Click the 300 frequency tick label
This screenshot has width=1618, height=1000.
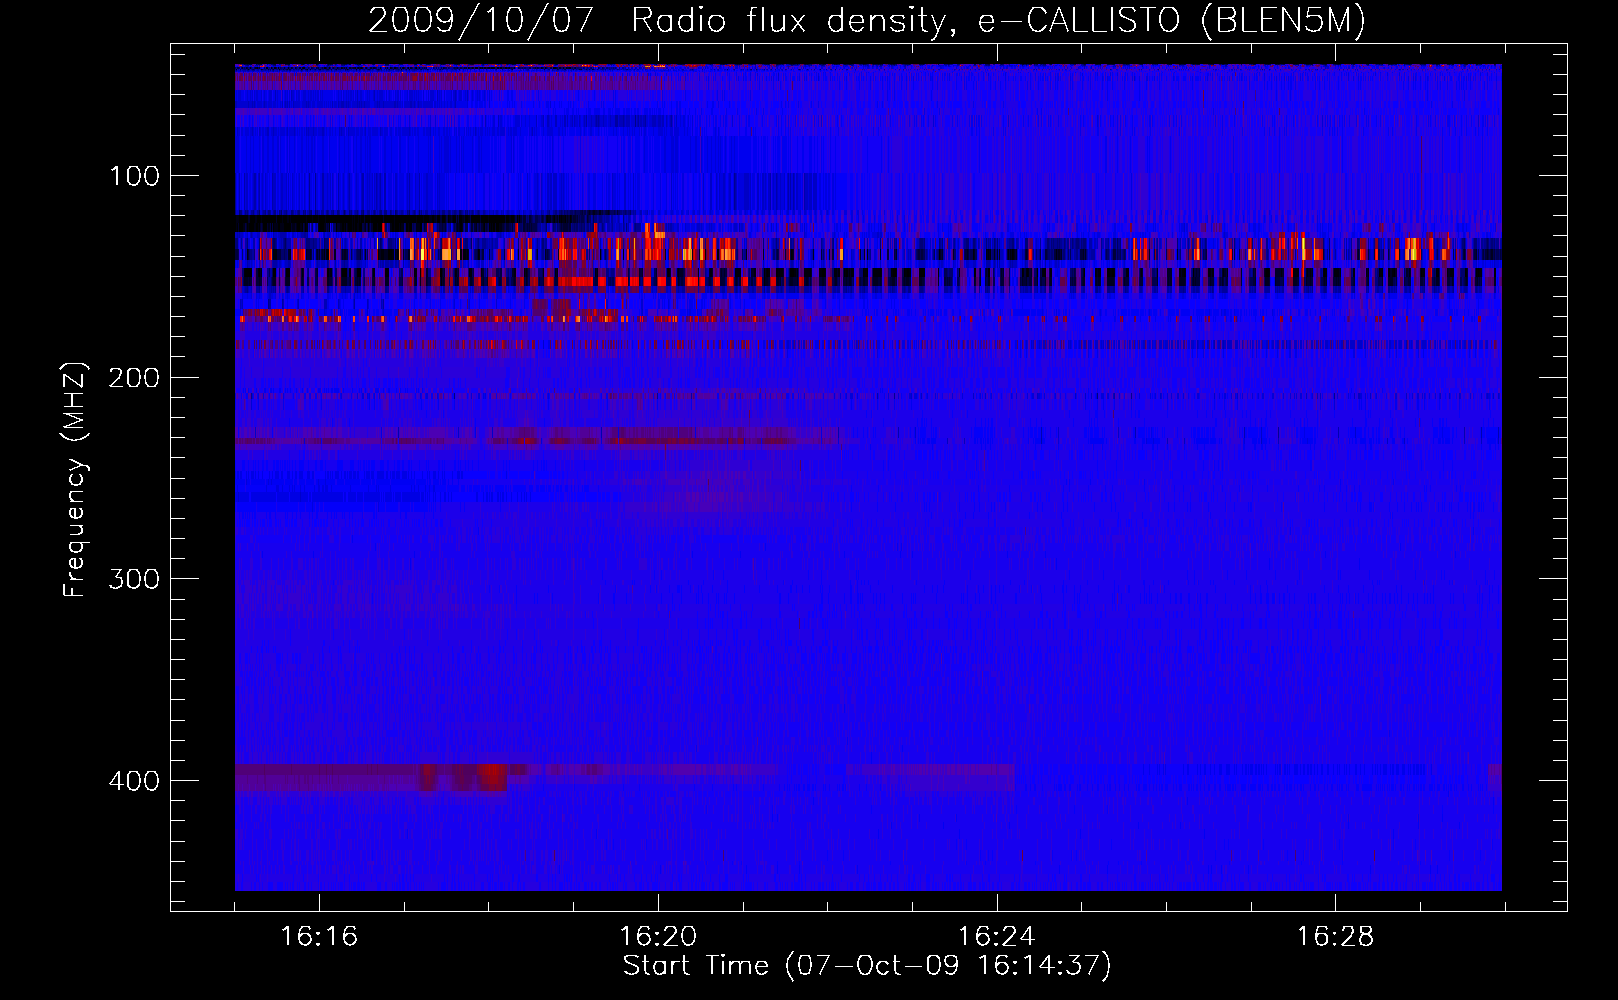tap(134, 580)
